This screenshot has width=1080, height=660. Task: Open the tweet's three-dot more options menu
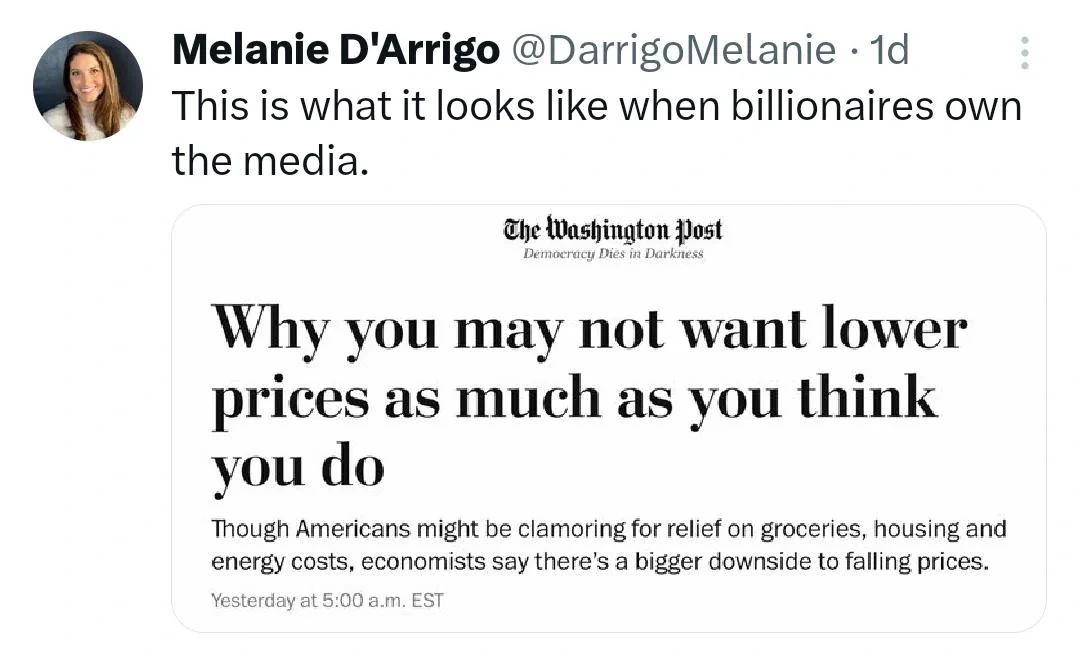[1024, 53]
